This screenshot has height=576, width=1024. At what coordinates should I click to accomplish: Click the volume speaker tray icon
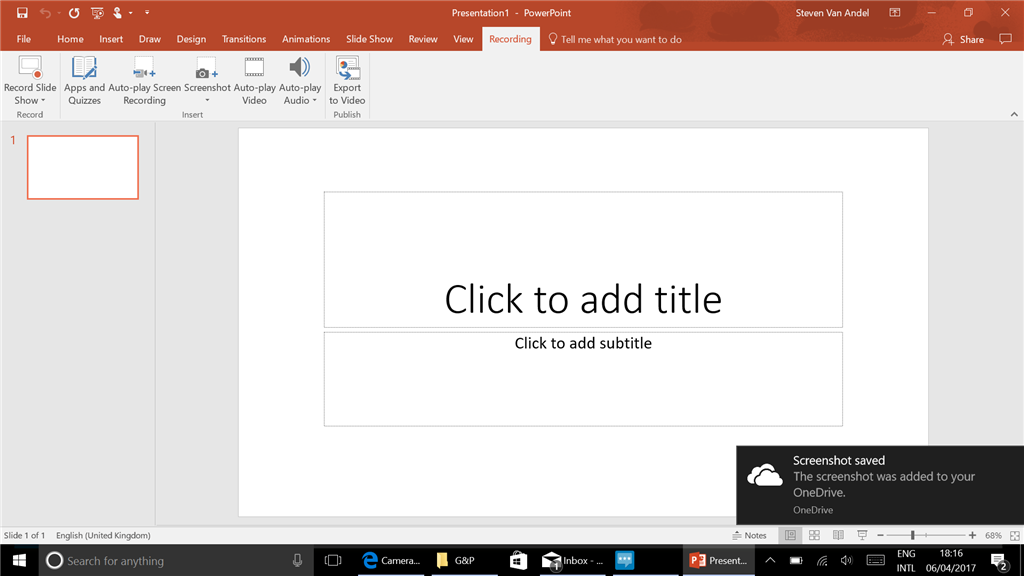(846, 560)
